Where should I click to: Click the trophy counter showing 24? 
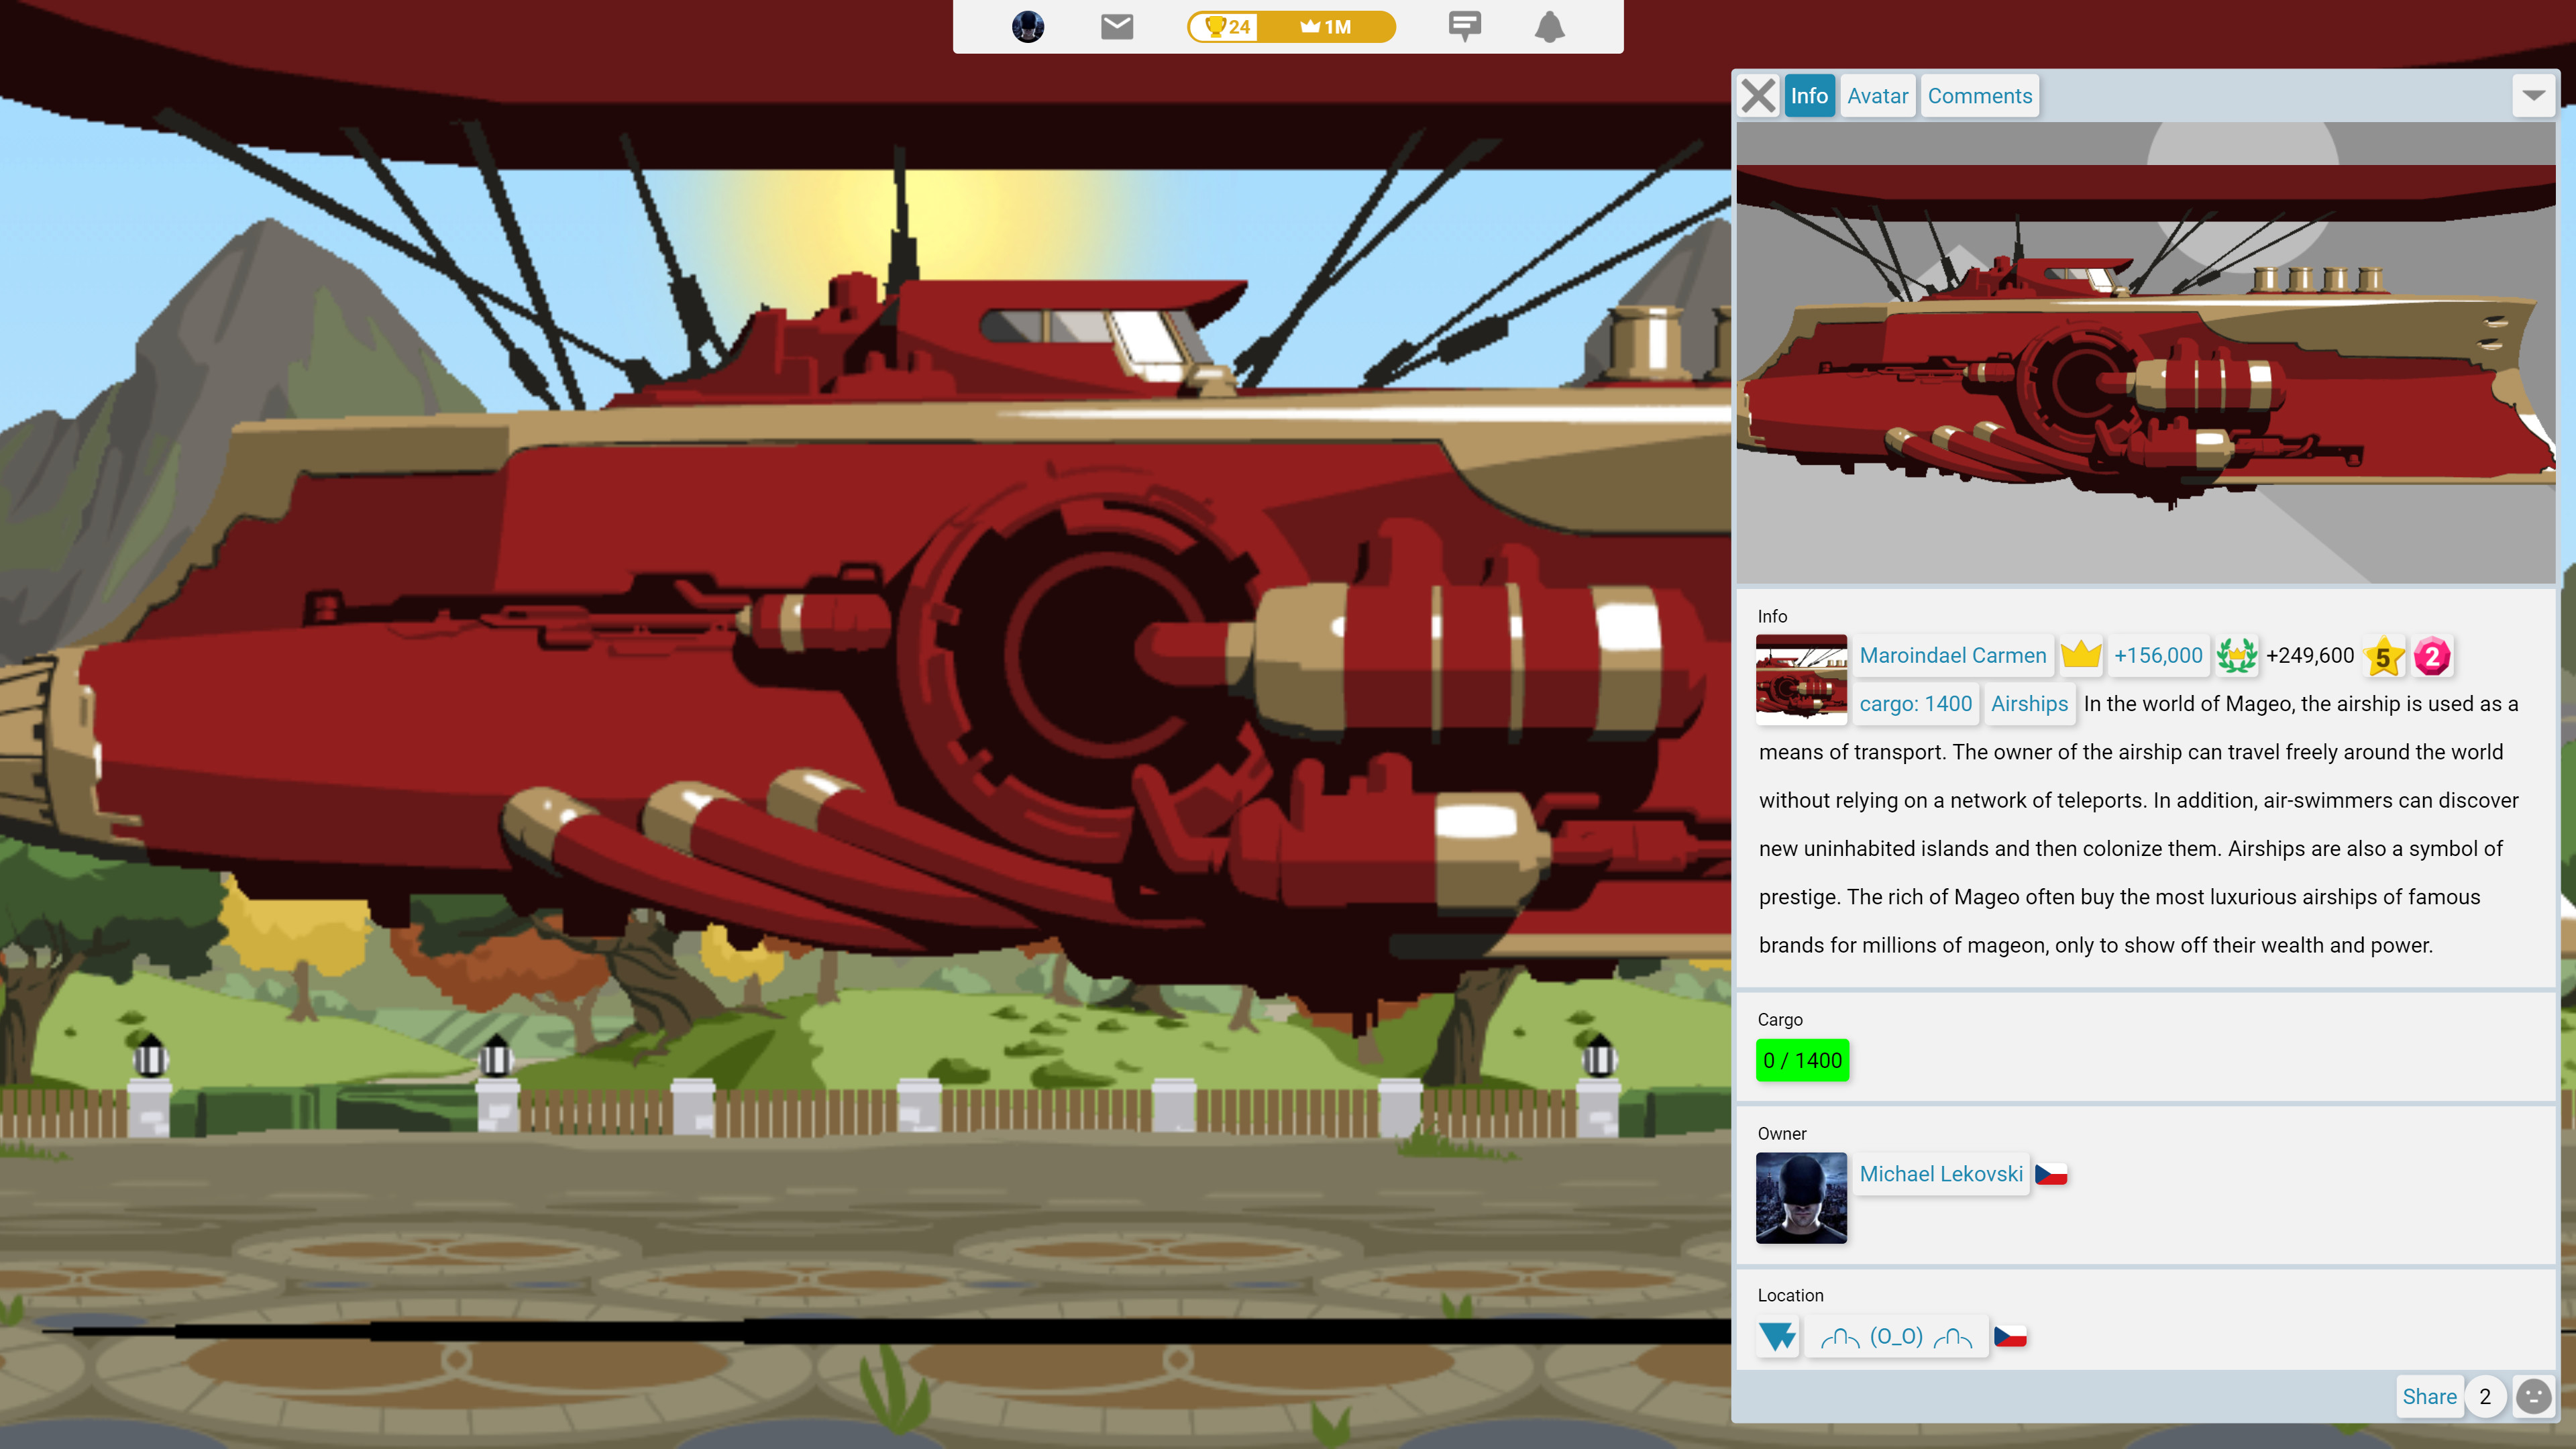pyautogui.click(x=1228, y=27)
